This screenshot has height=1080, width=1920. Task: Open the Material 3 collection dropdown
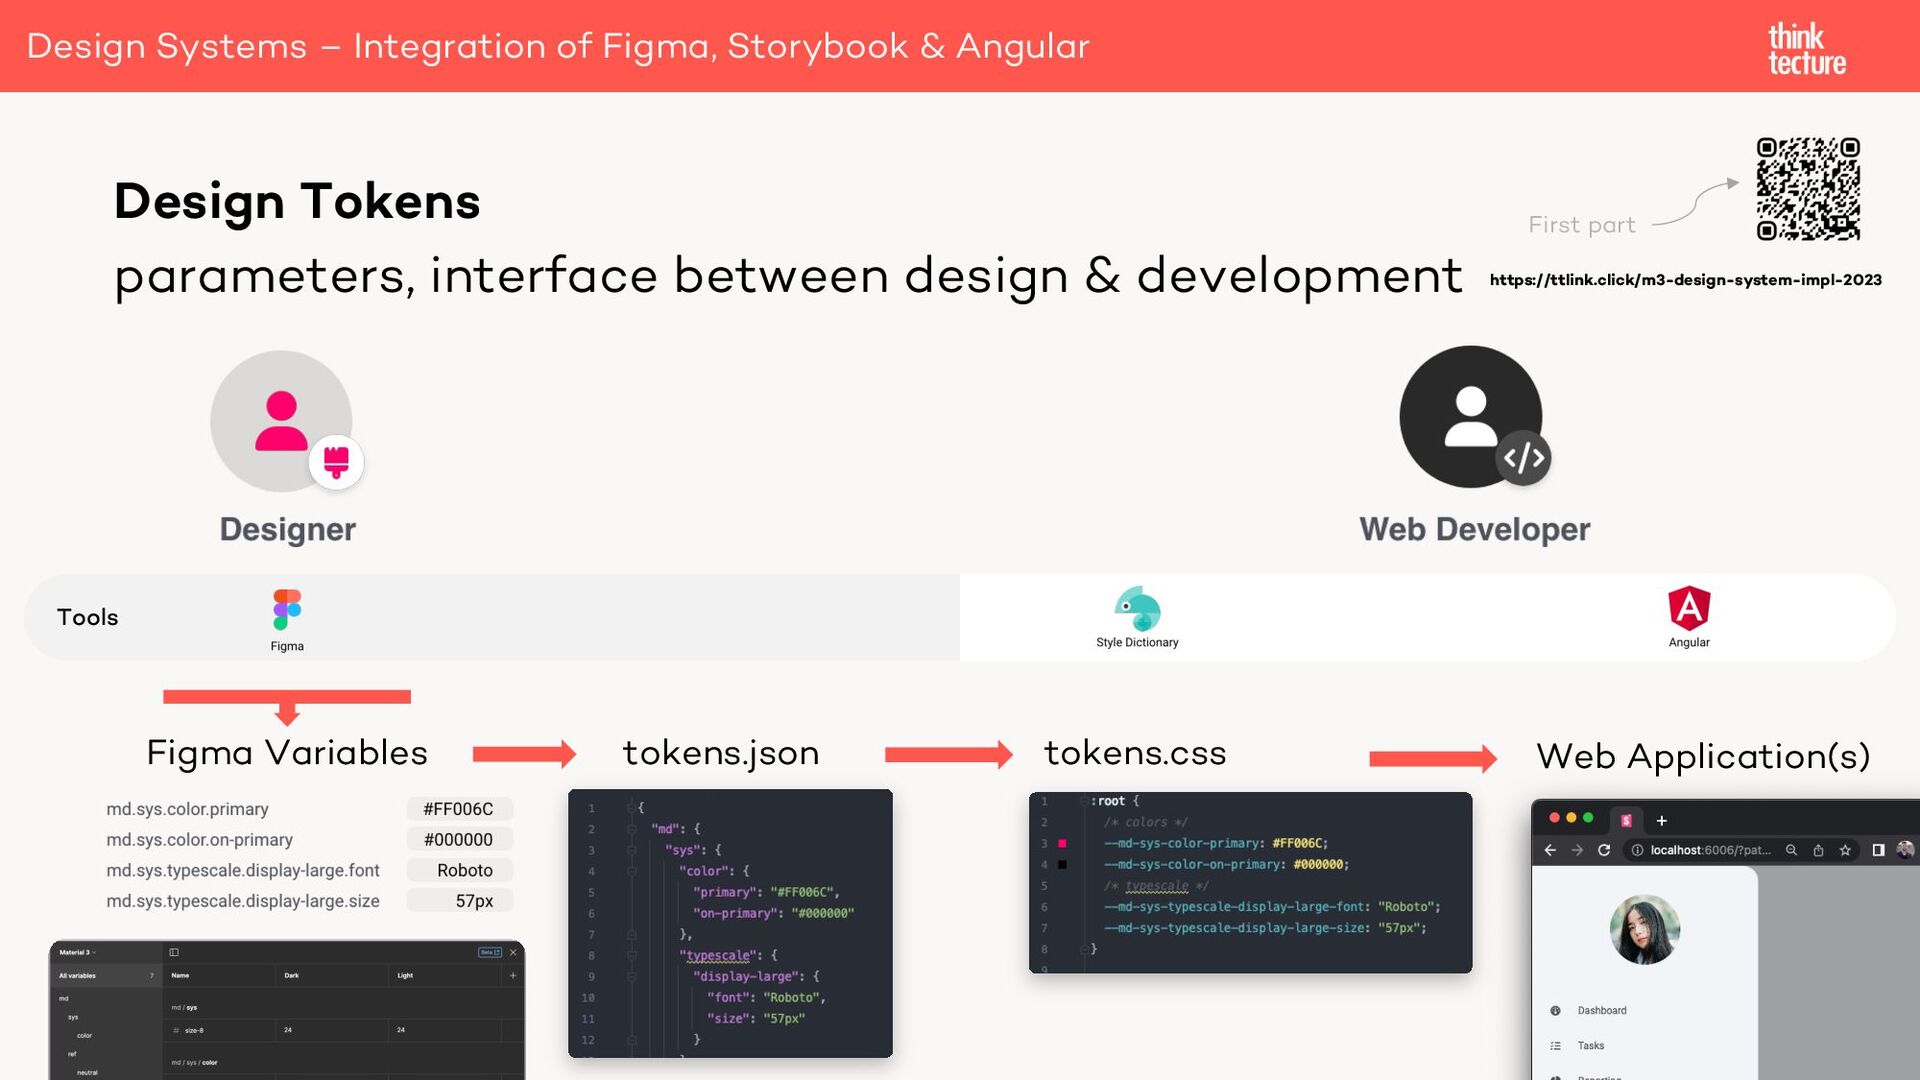(78, 952)
